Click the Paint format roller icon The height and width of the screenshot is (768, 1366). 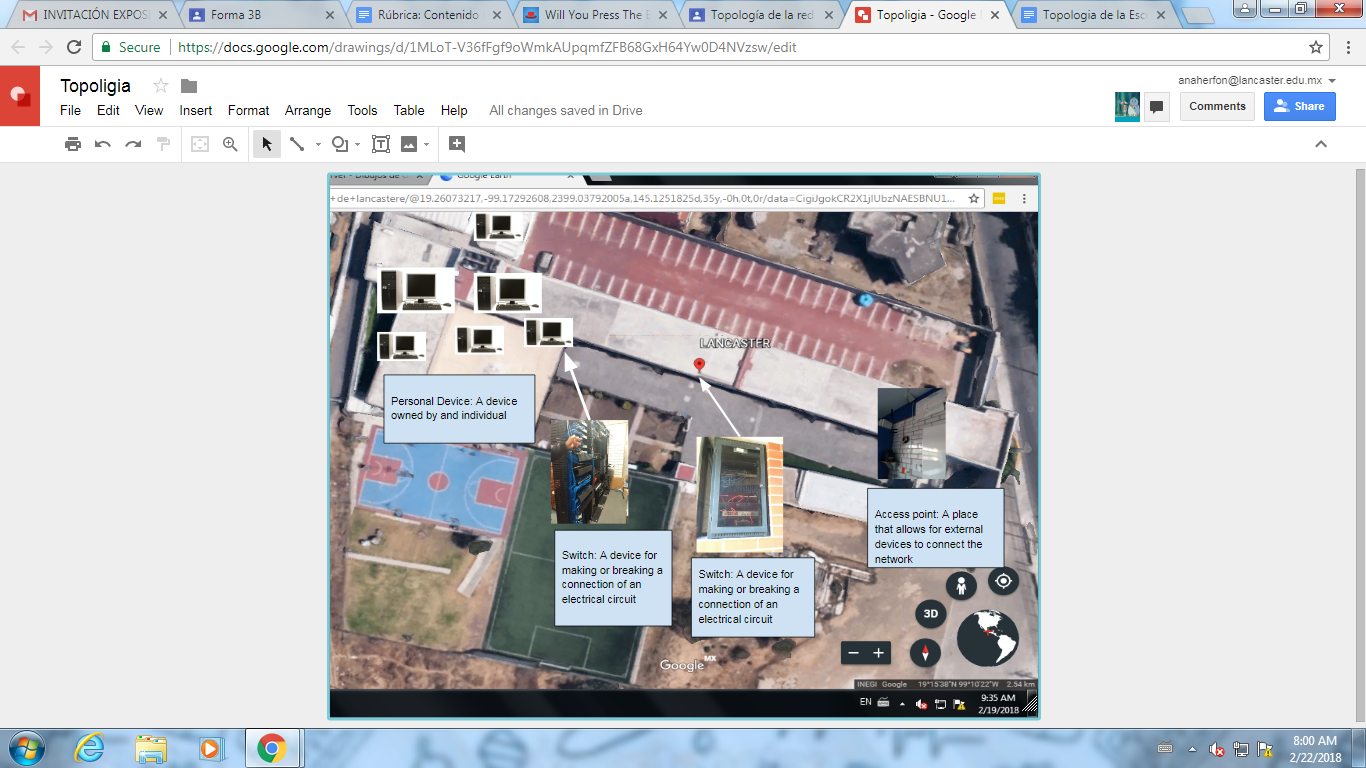point(163,144)
